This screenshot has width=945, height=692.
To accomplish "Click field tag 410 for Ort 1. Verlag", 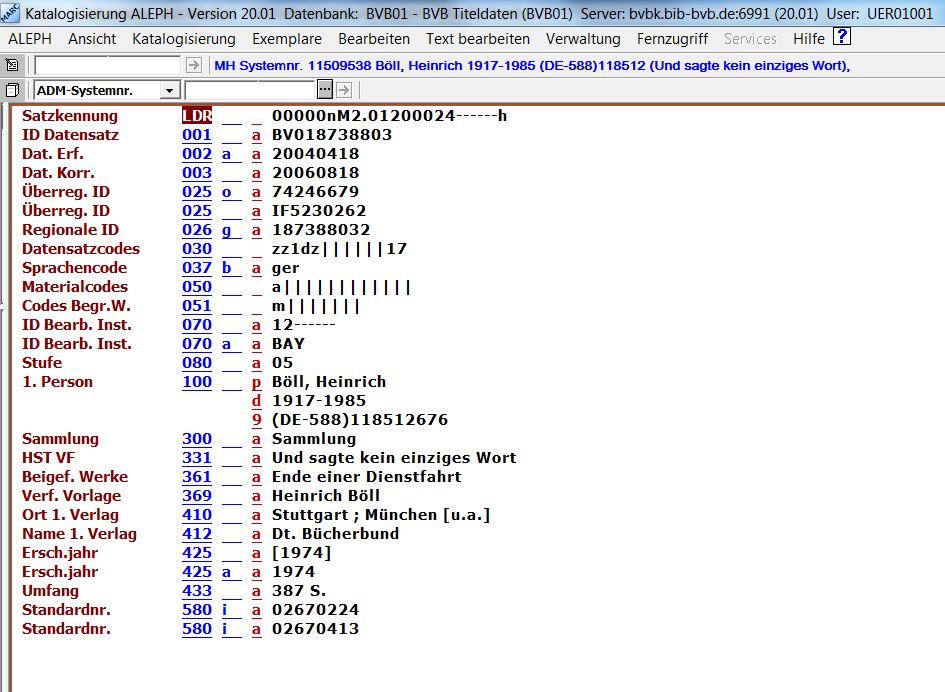I will tap(197, 515).
